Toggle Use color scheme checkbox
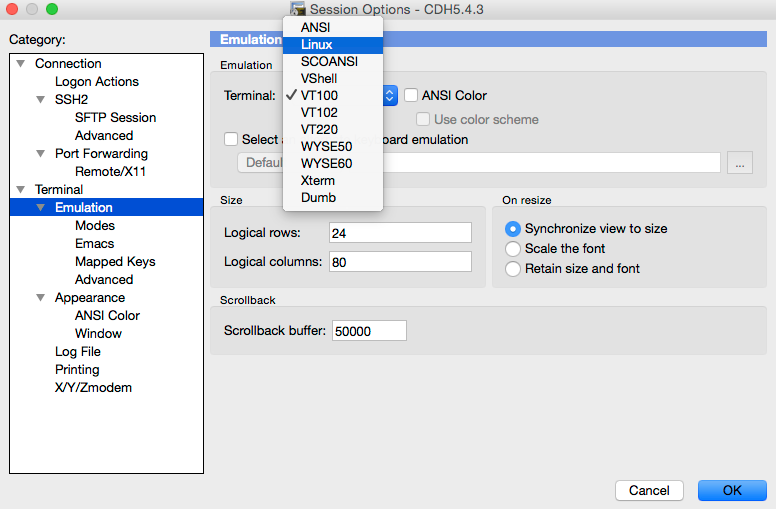Screen dimensions: 776x509 (x=423, y=119)
